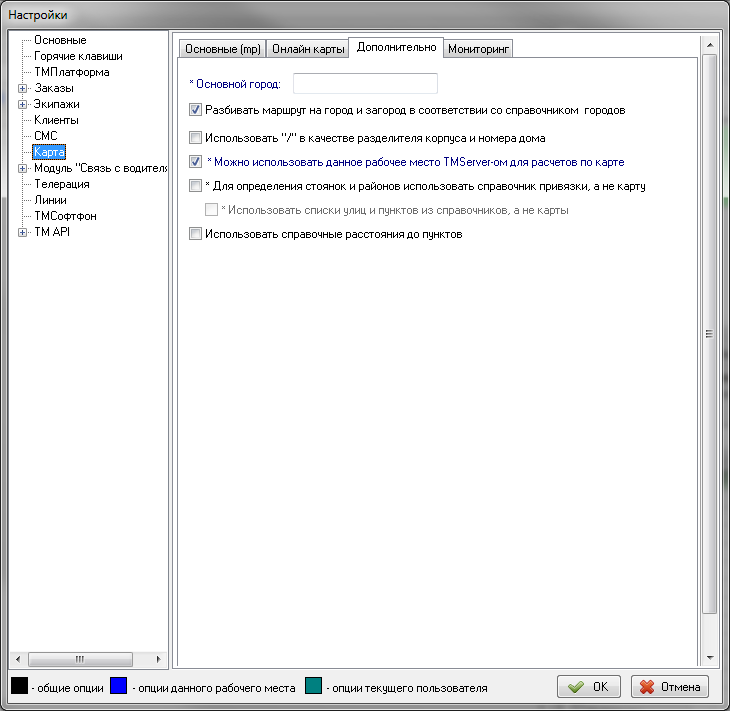This screenshot has width=730, height=711.
Task: Expand the Модуль "Связь с водителями" node
Action: (22, 169)
